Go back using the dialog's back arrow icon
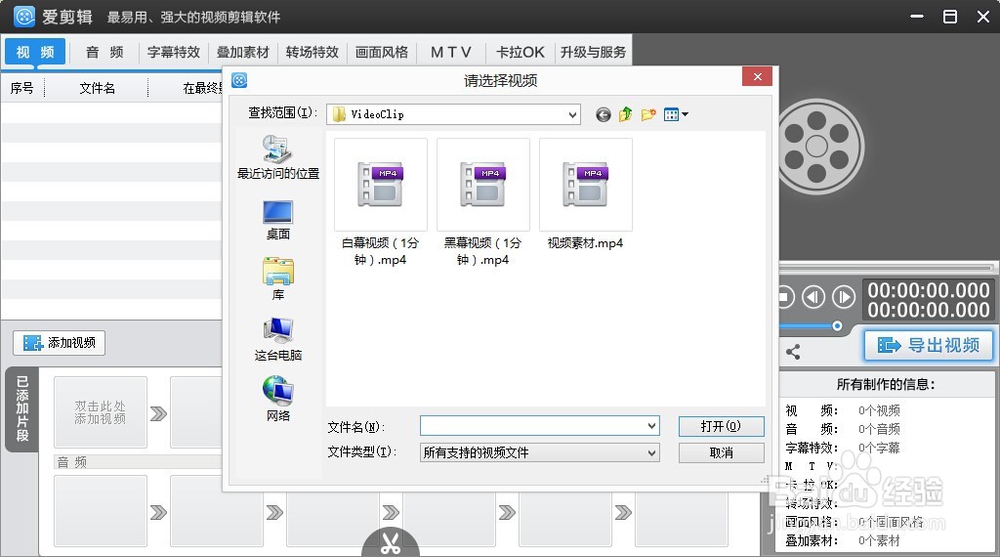 click(x=603, y=115)
